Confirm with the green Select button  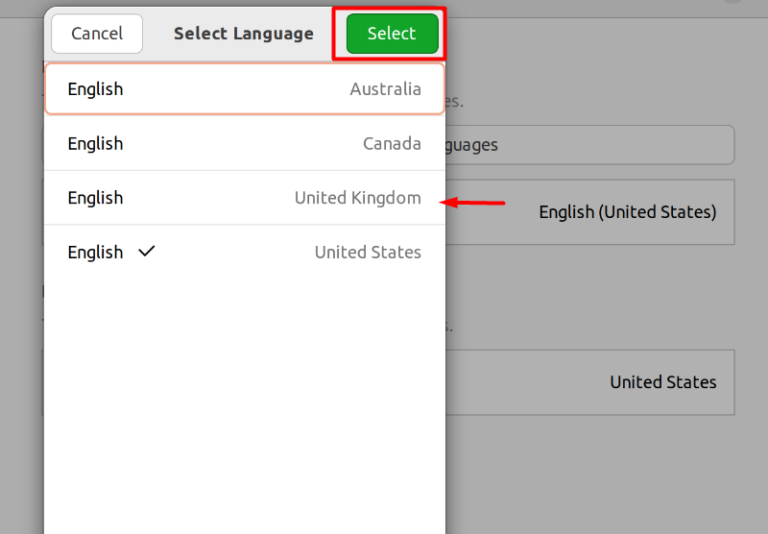[392, 33]
